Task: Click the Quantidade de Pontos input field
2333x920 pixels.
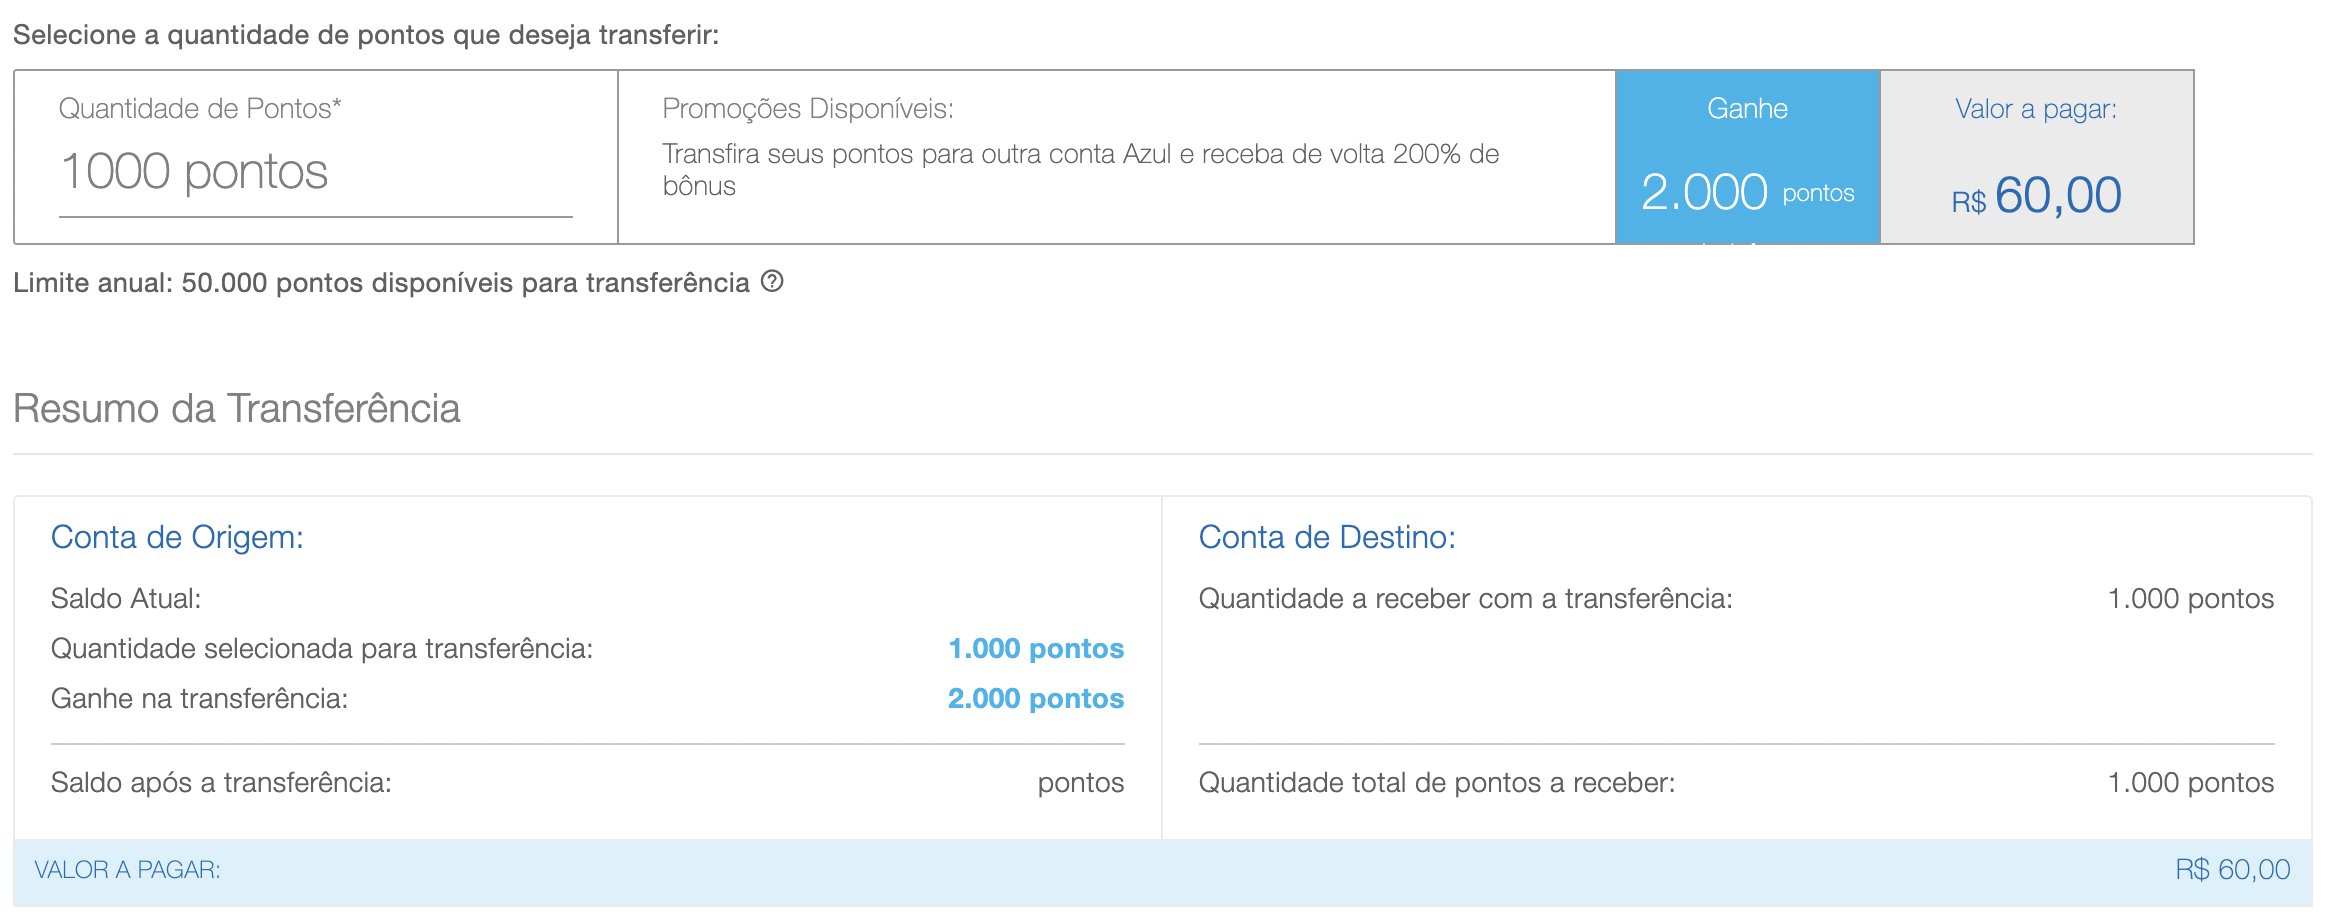Action: click(315, 172)
